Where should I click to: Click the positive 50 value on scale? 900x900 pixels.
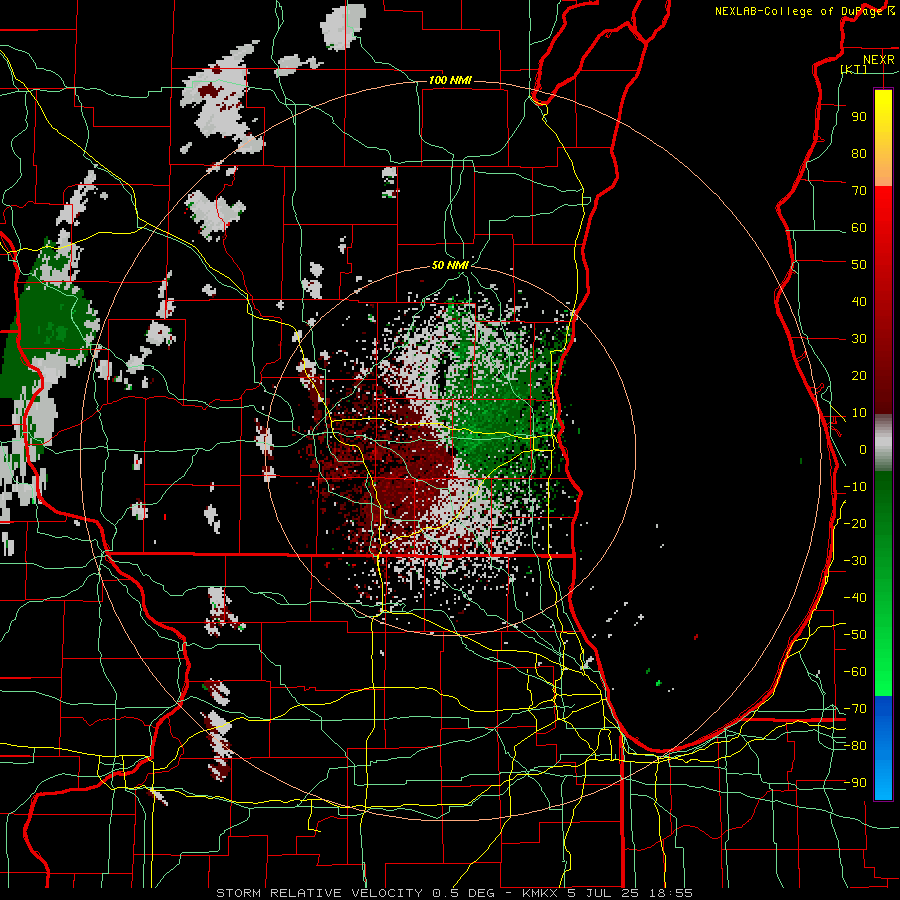tap(859, 265)
